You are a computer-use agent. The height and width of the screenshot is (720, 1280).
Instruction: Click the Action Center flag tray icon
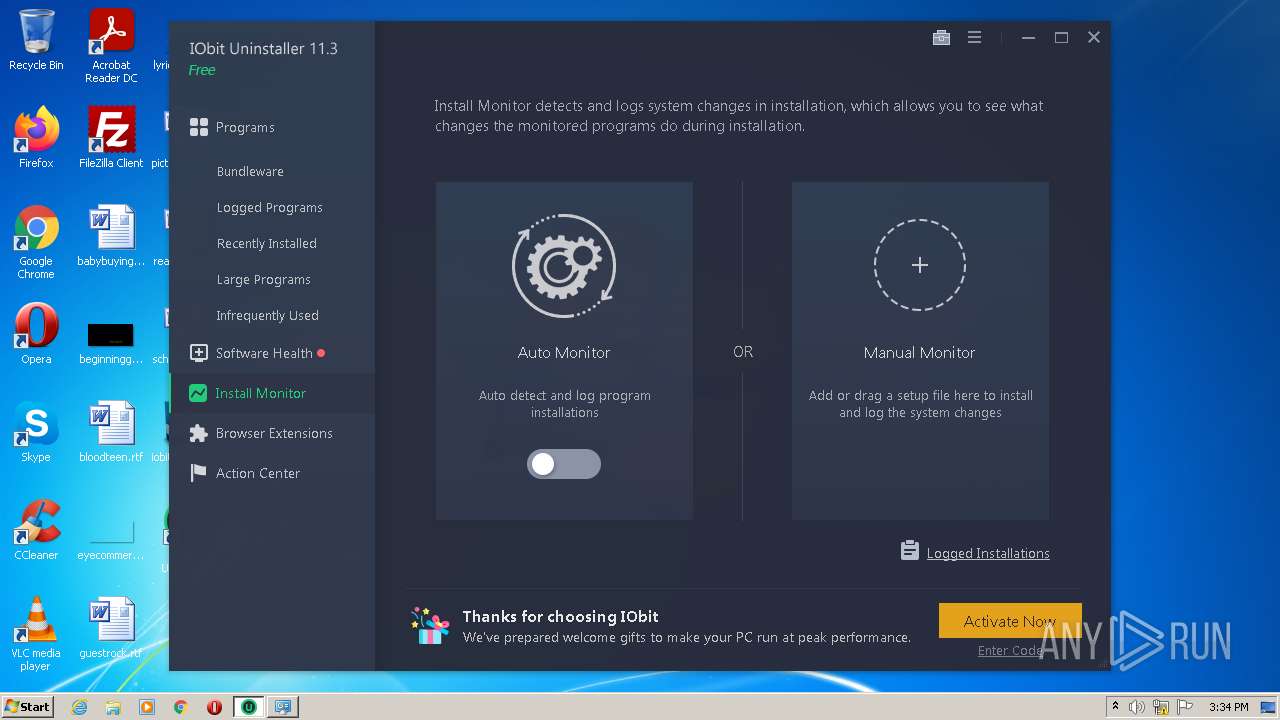coord(1184,707)
